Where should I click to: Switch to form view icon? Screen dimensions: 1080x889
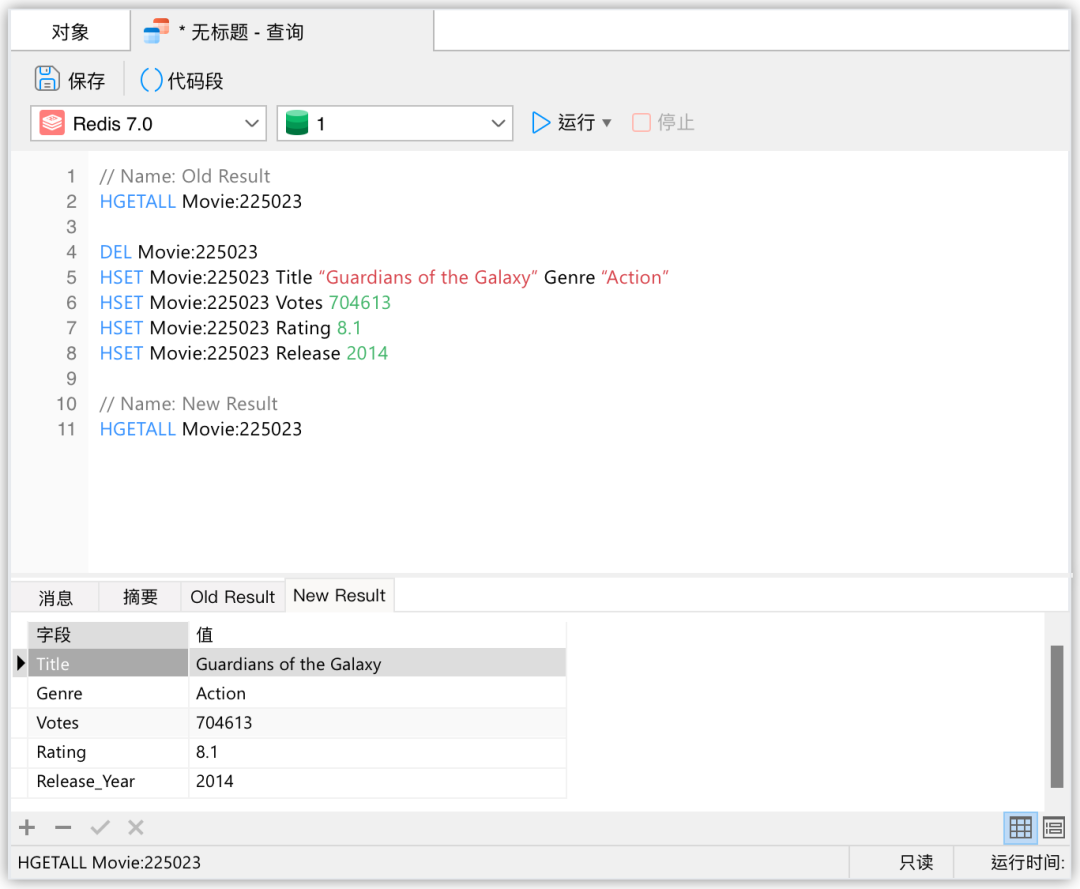point(1054,827)
